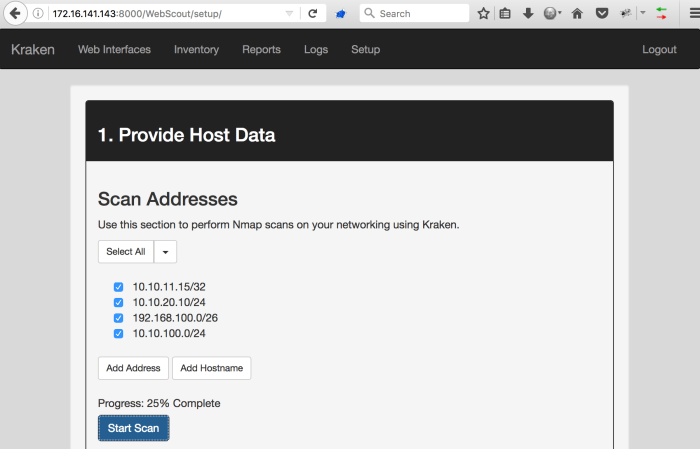Click the '10.10.20.10/24' address label
Screen dimensions: 700x449
pyautogui.click(x=169, y=303)
